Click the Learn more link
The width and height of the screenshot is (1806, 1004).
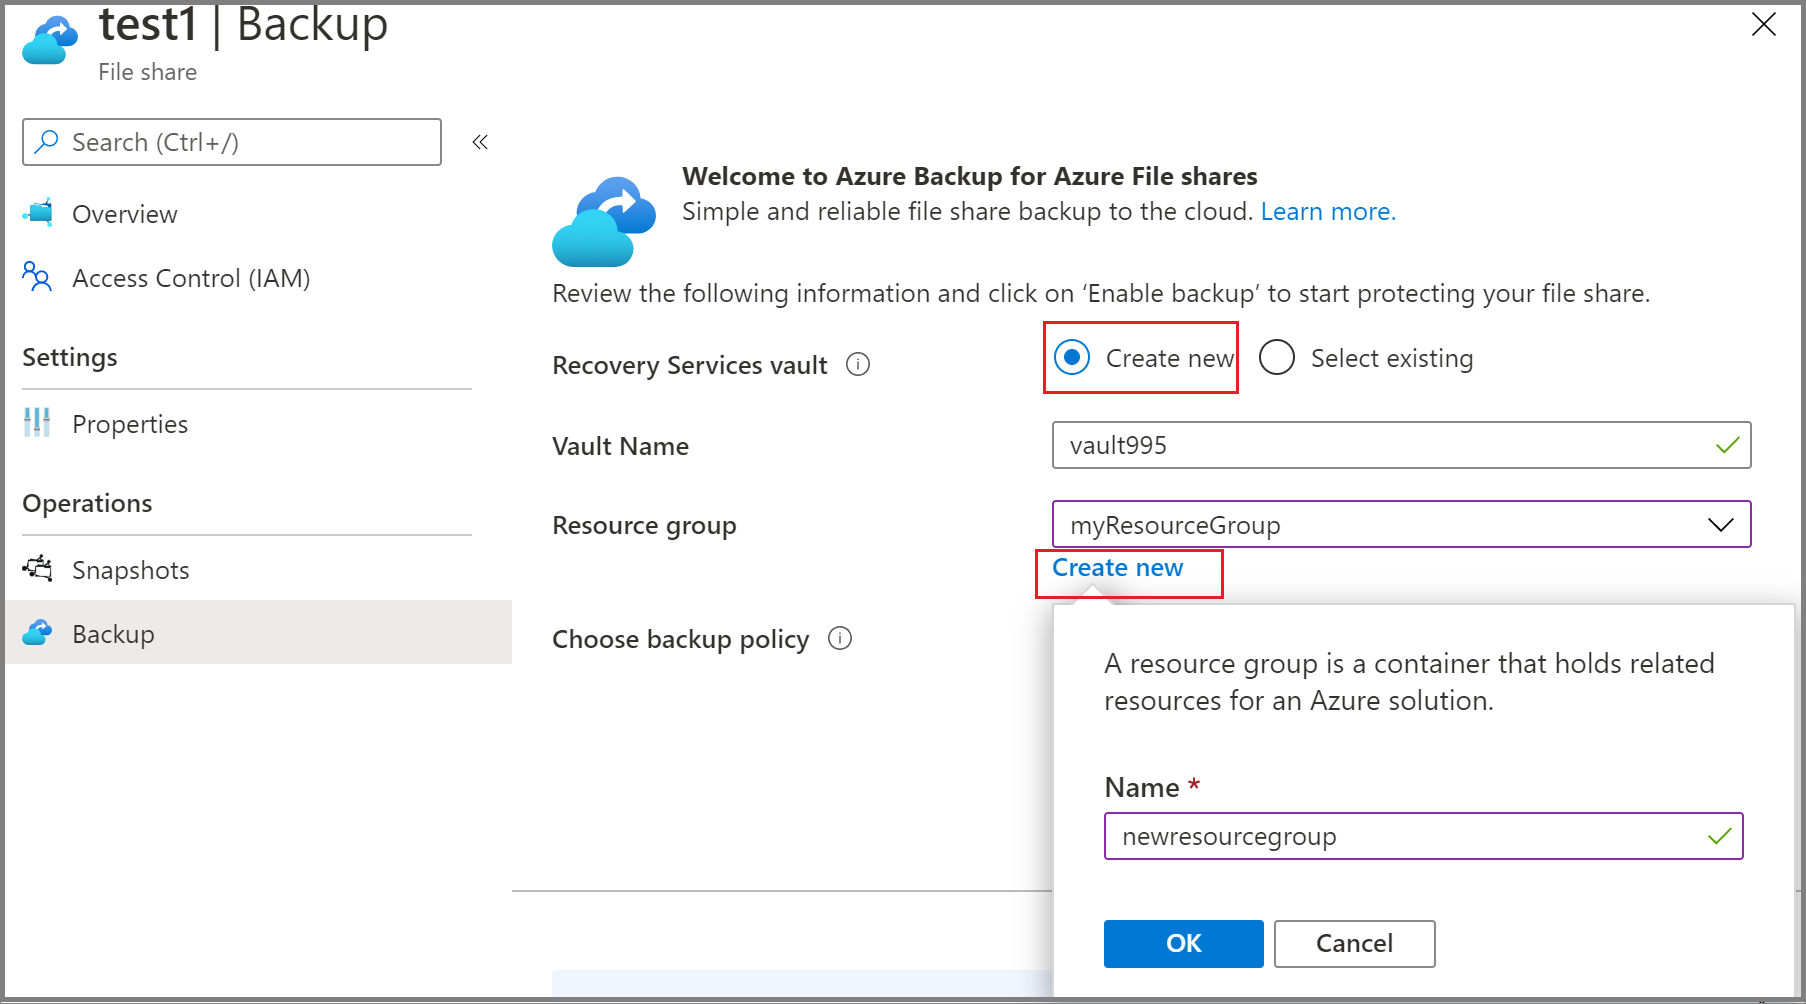1327,211
